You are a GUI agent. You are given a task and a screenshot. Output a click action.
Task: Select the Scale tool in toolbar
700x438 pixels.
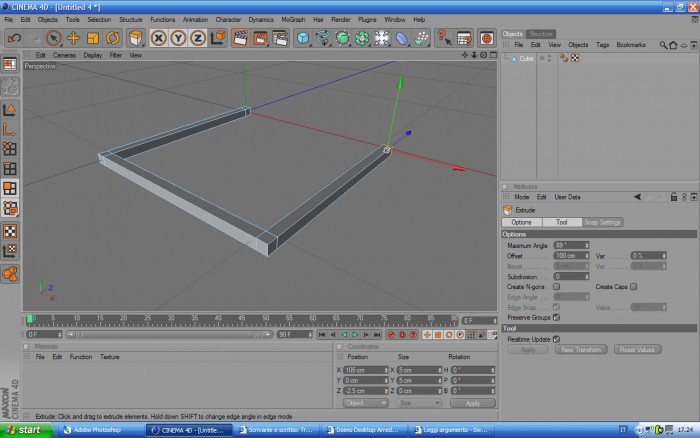[93, 38]
